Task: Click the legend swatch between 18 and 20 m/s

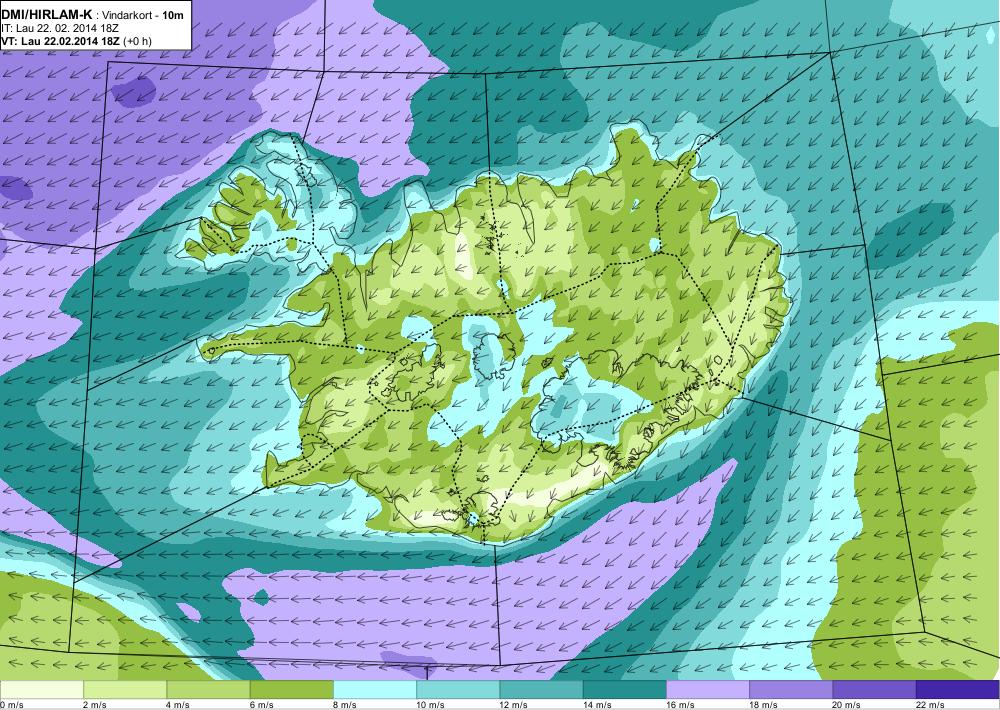Action: (x=791, y=690)
